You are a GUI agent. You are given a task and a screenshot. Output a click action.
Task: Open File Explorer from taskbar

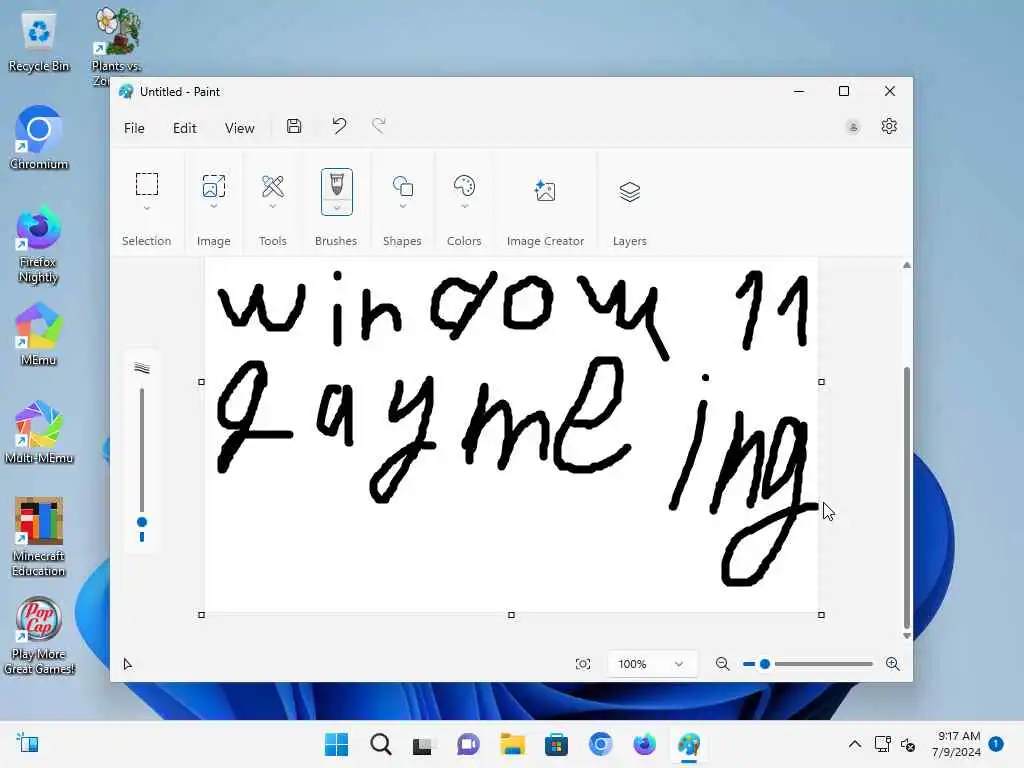[x=513, y=744]
